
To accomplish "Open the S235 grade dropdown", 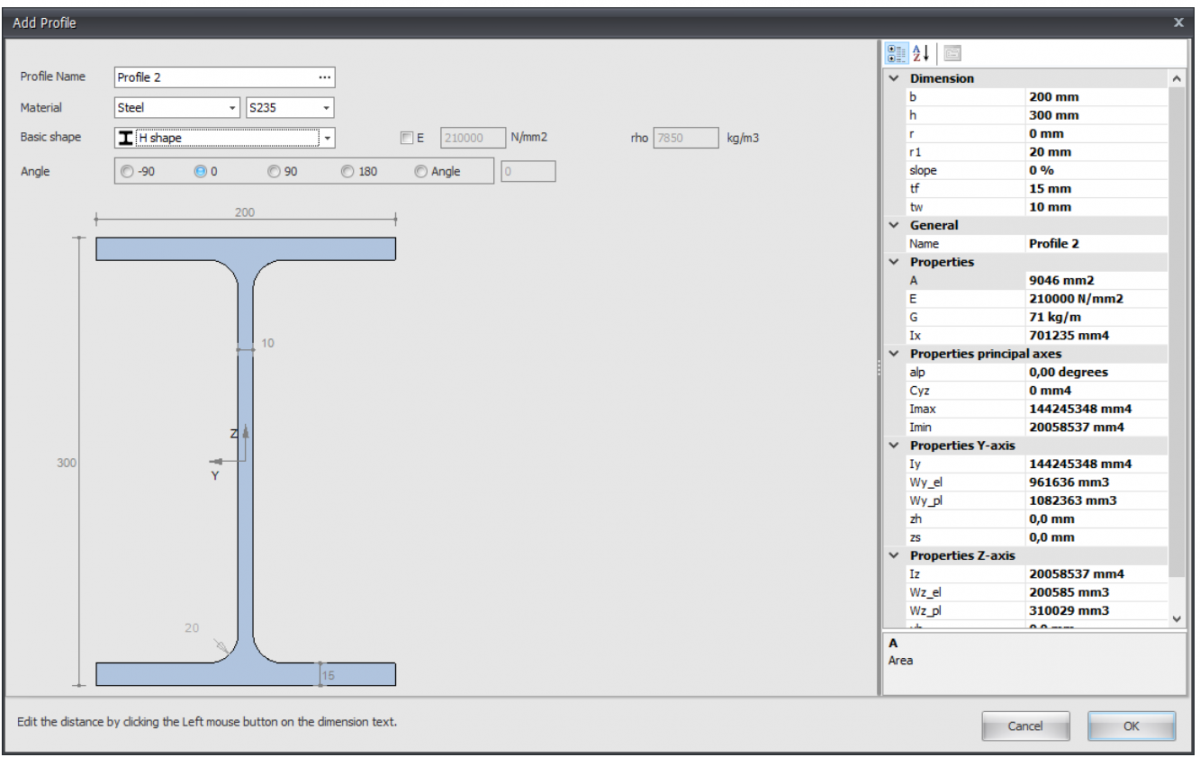I will click(326, 108).
